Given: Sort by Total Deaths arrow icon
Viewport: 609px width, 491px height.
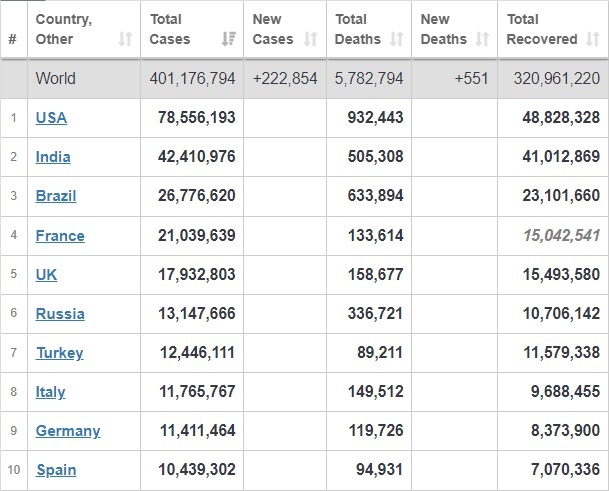Looking at the screenshot, I should coord(397,39).
